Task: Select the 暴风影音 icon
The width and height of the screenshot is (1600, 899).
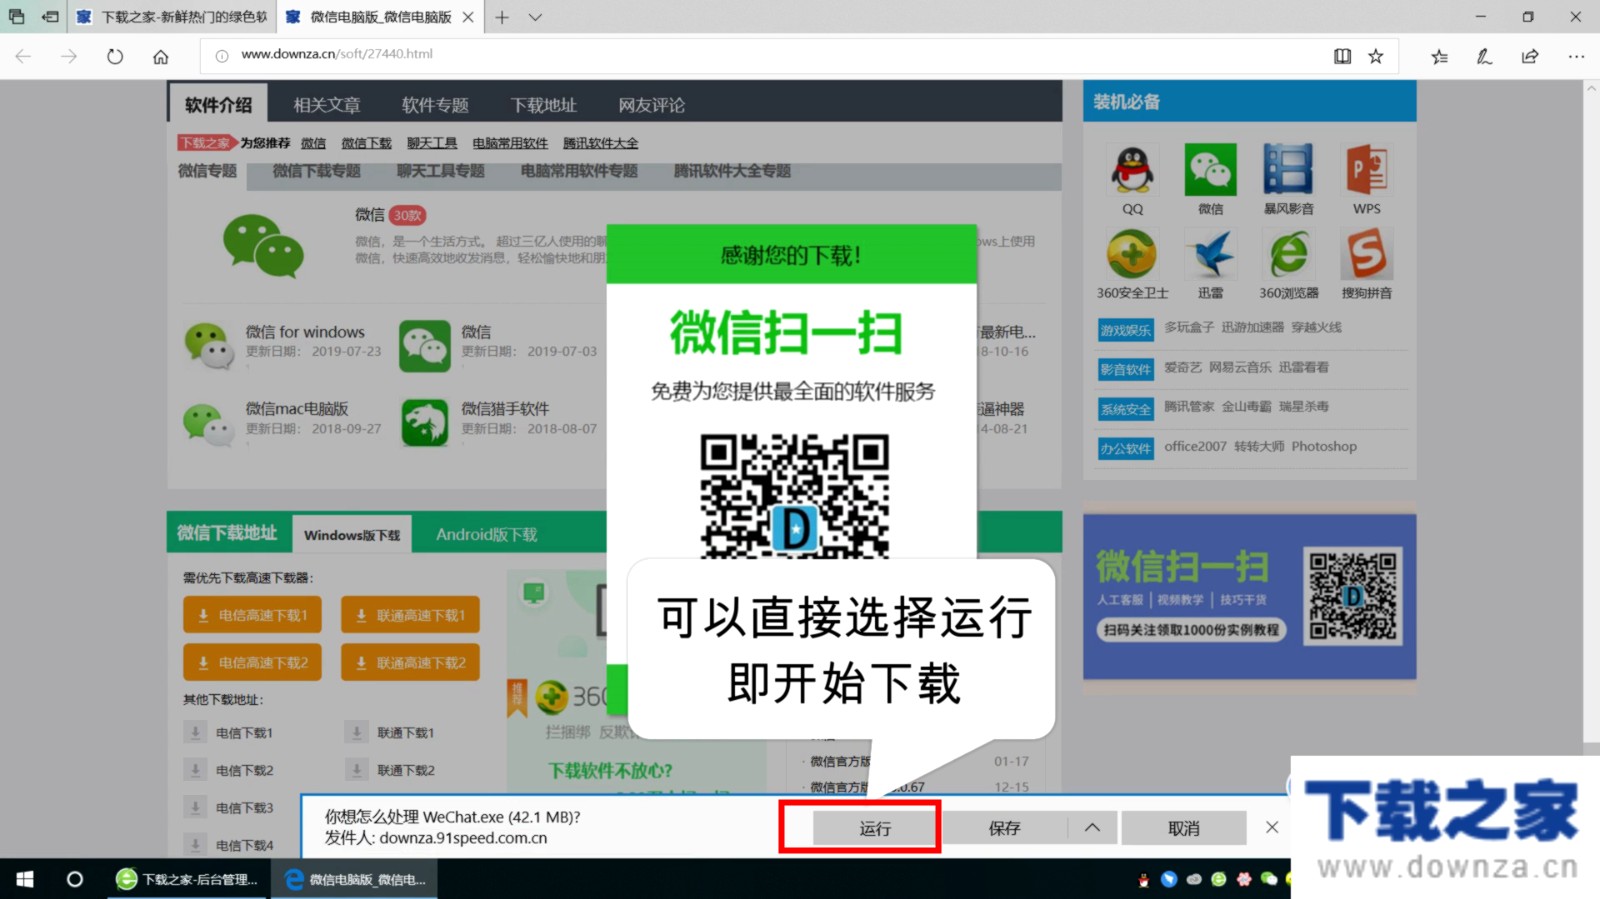Action: pyautogui.click(x=1288, y=170)
